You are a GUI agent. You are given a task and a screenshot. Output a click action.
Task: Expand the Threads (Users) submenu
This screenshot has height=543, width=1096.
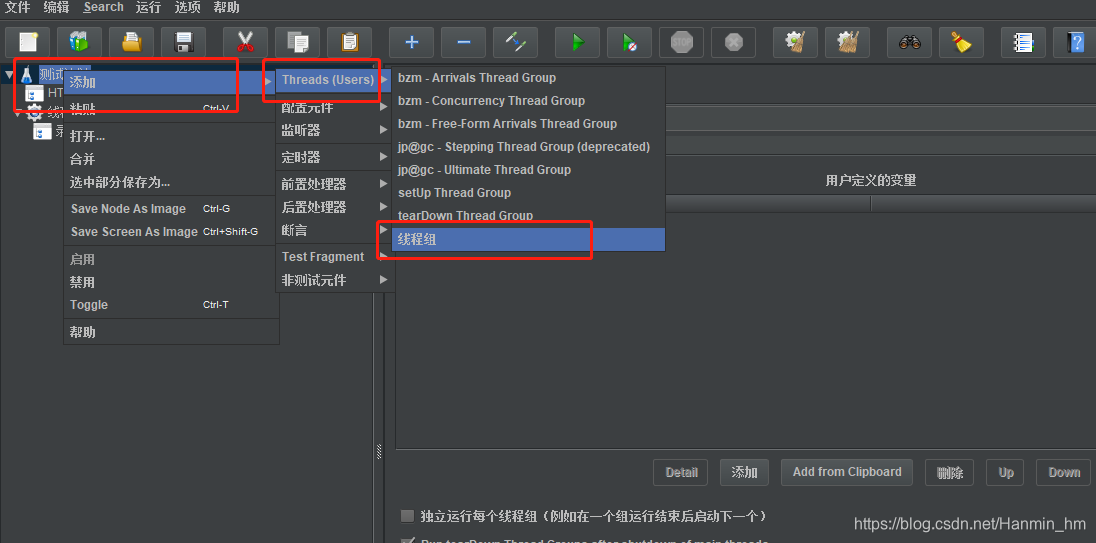pyautogui.click(x=335, y=80)
